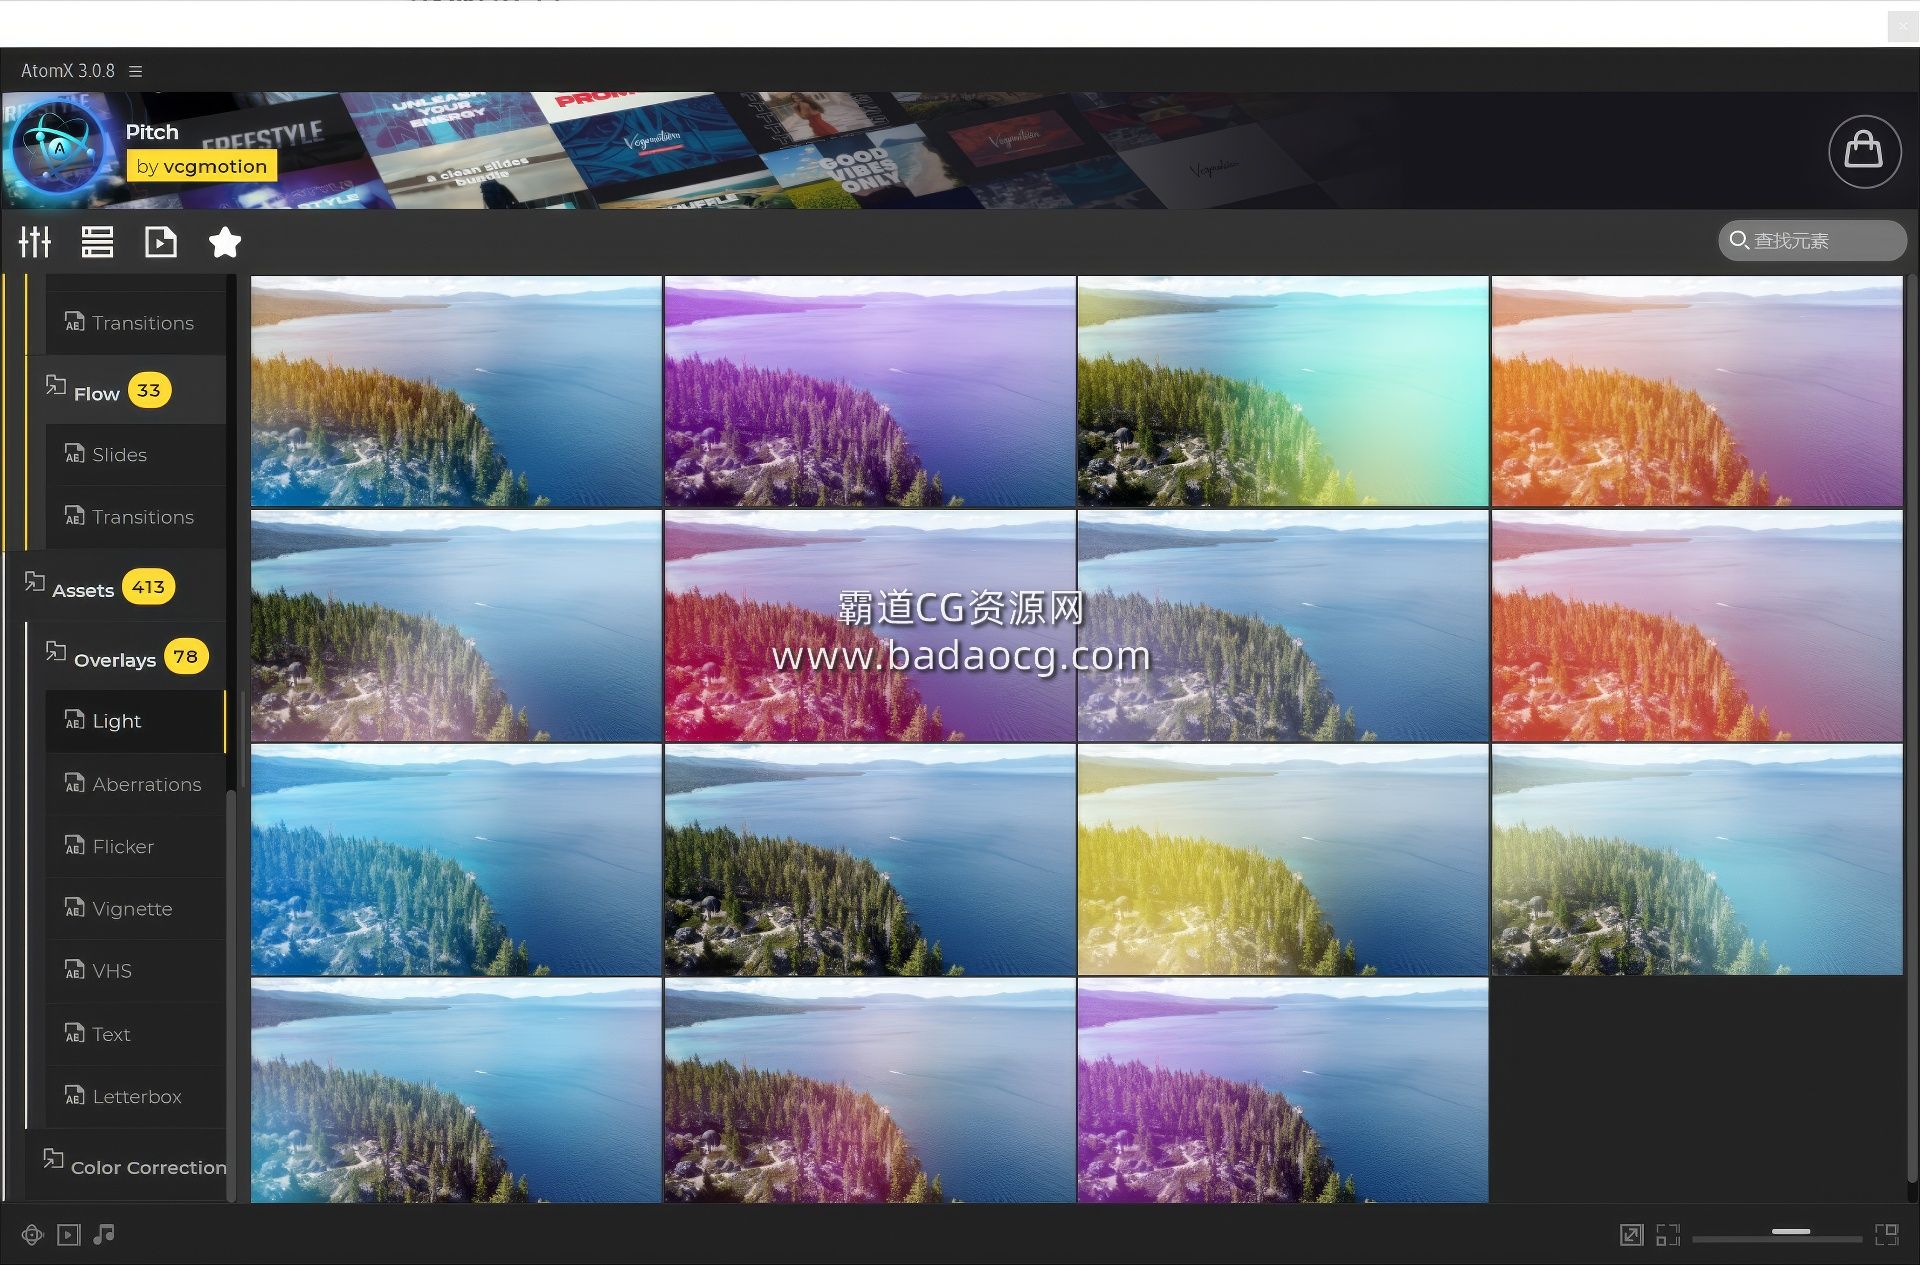Select the Letterbox overlay category
1920x1265 pixels.
coord(136,1096)
